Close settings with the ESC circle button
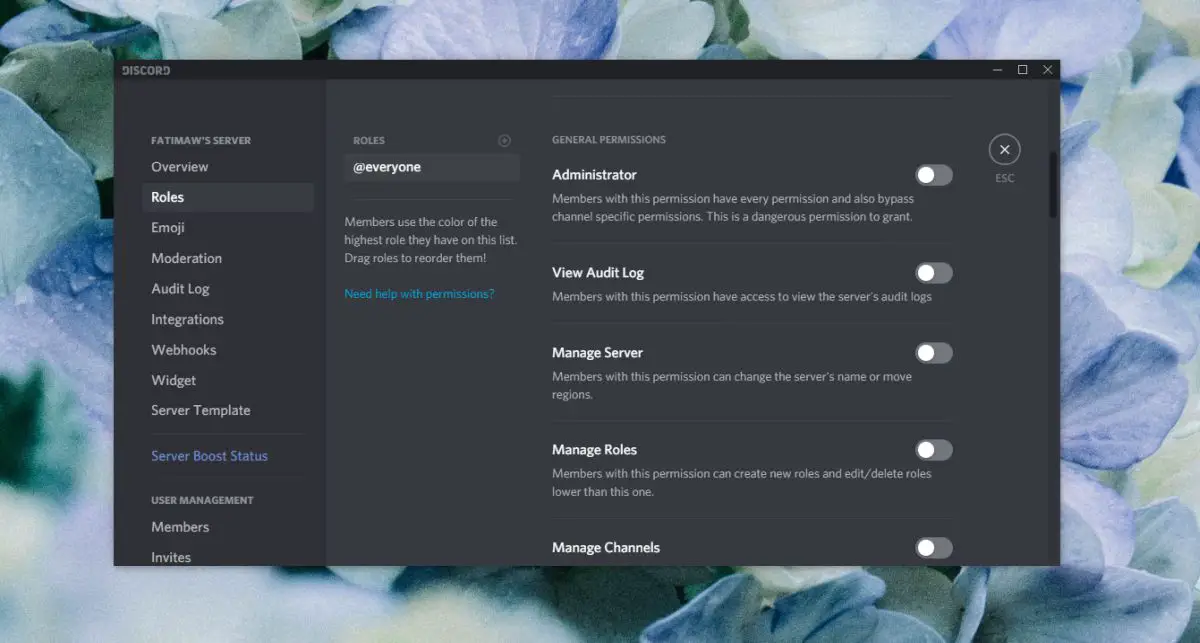 click(x=1005, y=150)
